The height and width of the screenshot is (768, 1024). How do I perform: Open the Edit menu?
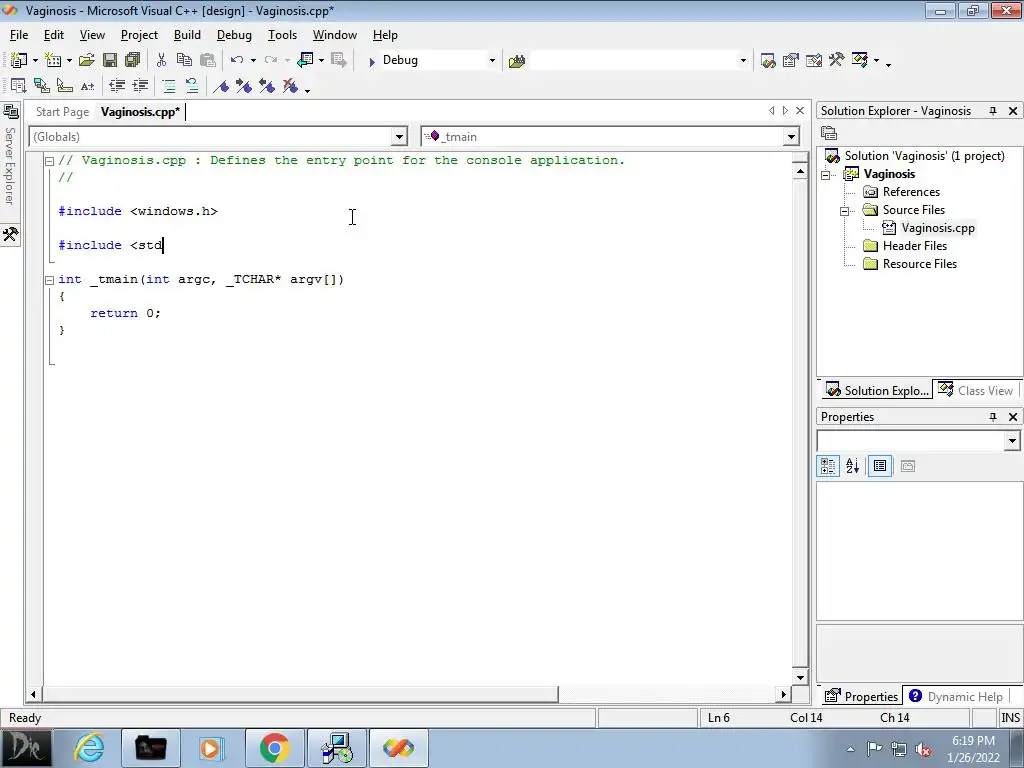point(54,35)
